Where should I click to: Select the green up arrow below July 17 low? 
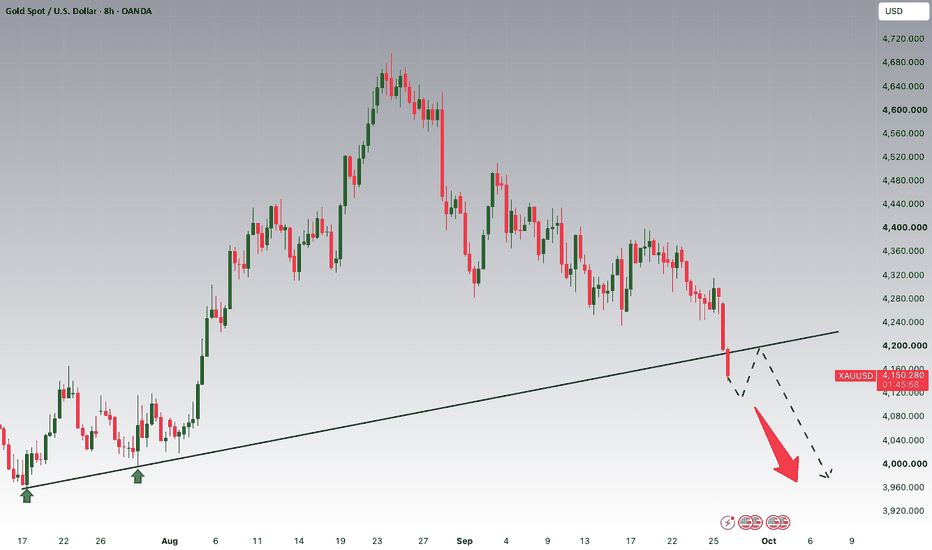click(x=27, y=495)
